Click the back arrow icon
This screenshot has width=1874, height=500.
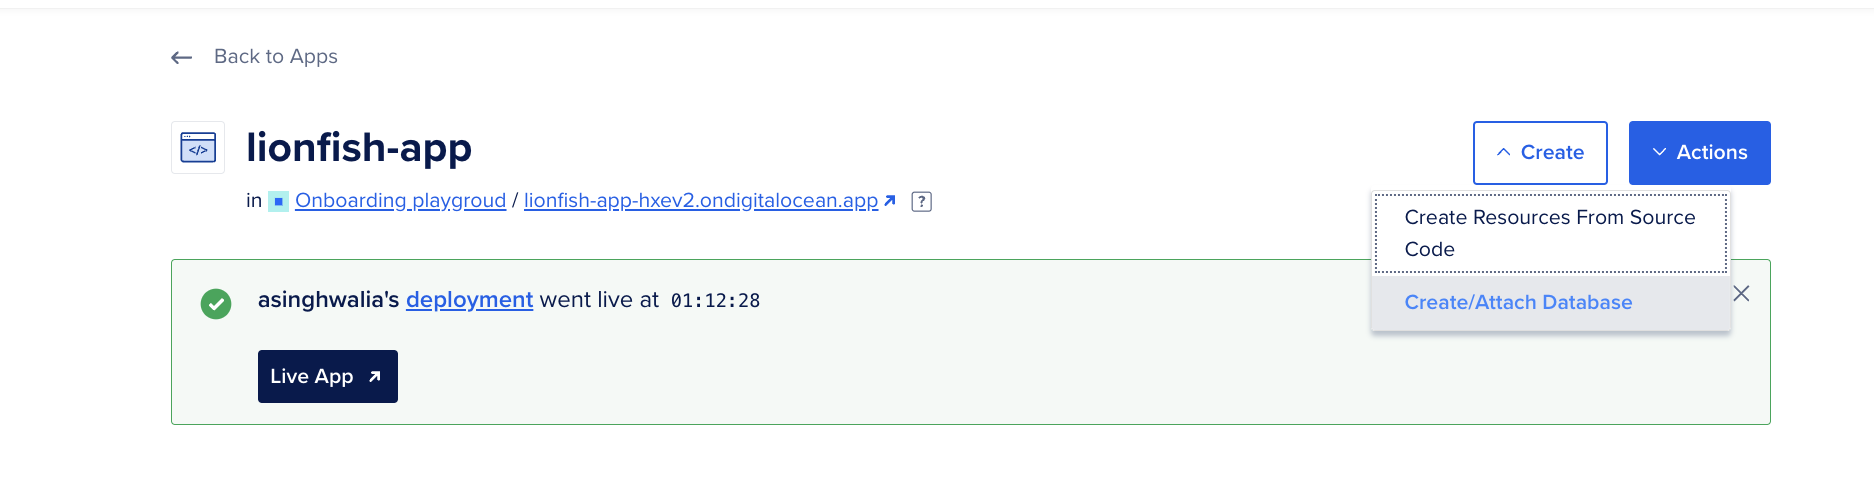(181, 58)
